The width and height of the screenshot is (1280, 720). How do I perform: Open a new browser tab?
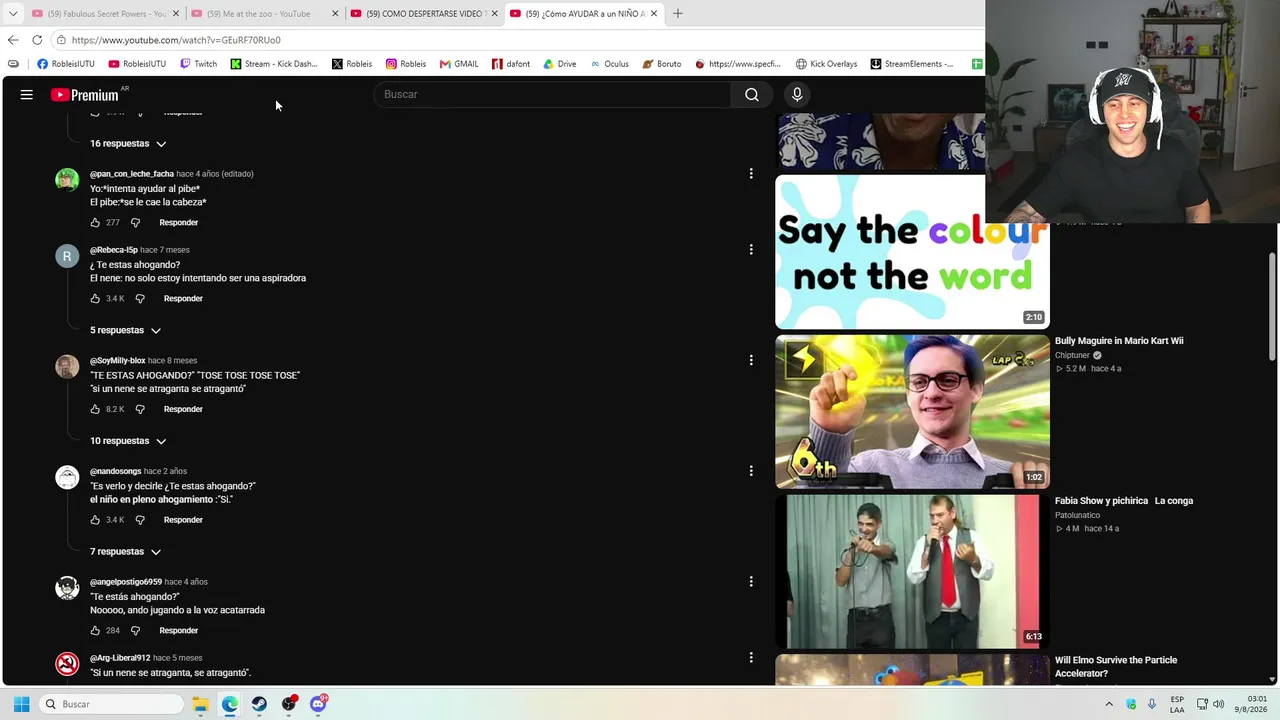point(678,13)
